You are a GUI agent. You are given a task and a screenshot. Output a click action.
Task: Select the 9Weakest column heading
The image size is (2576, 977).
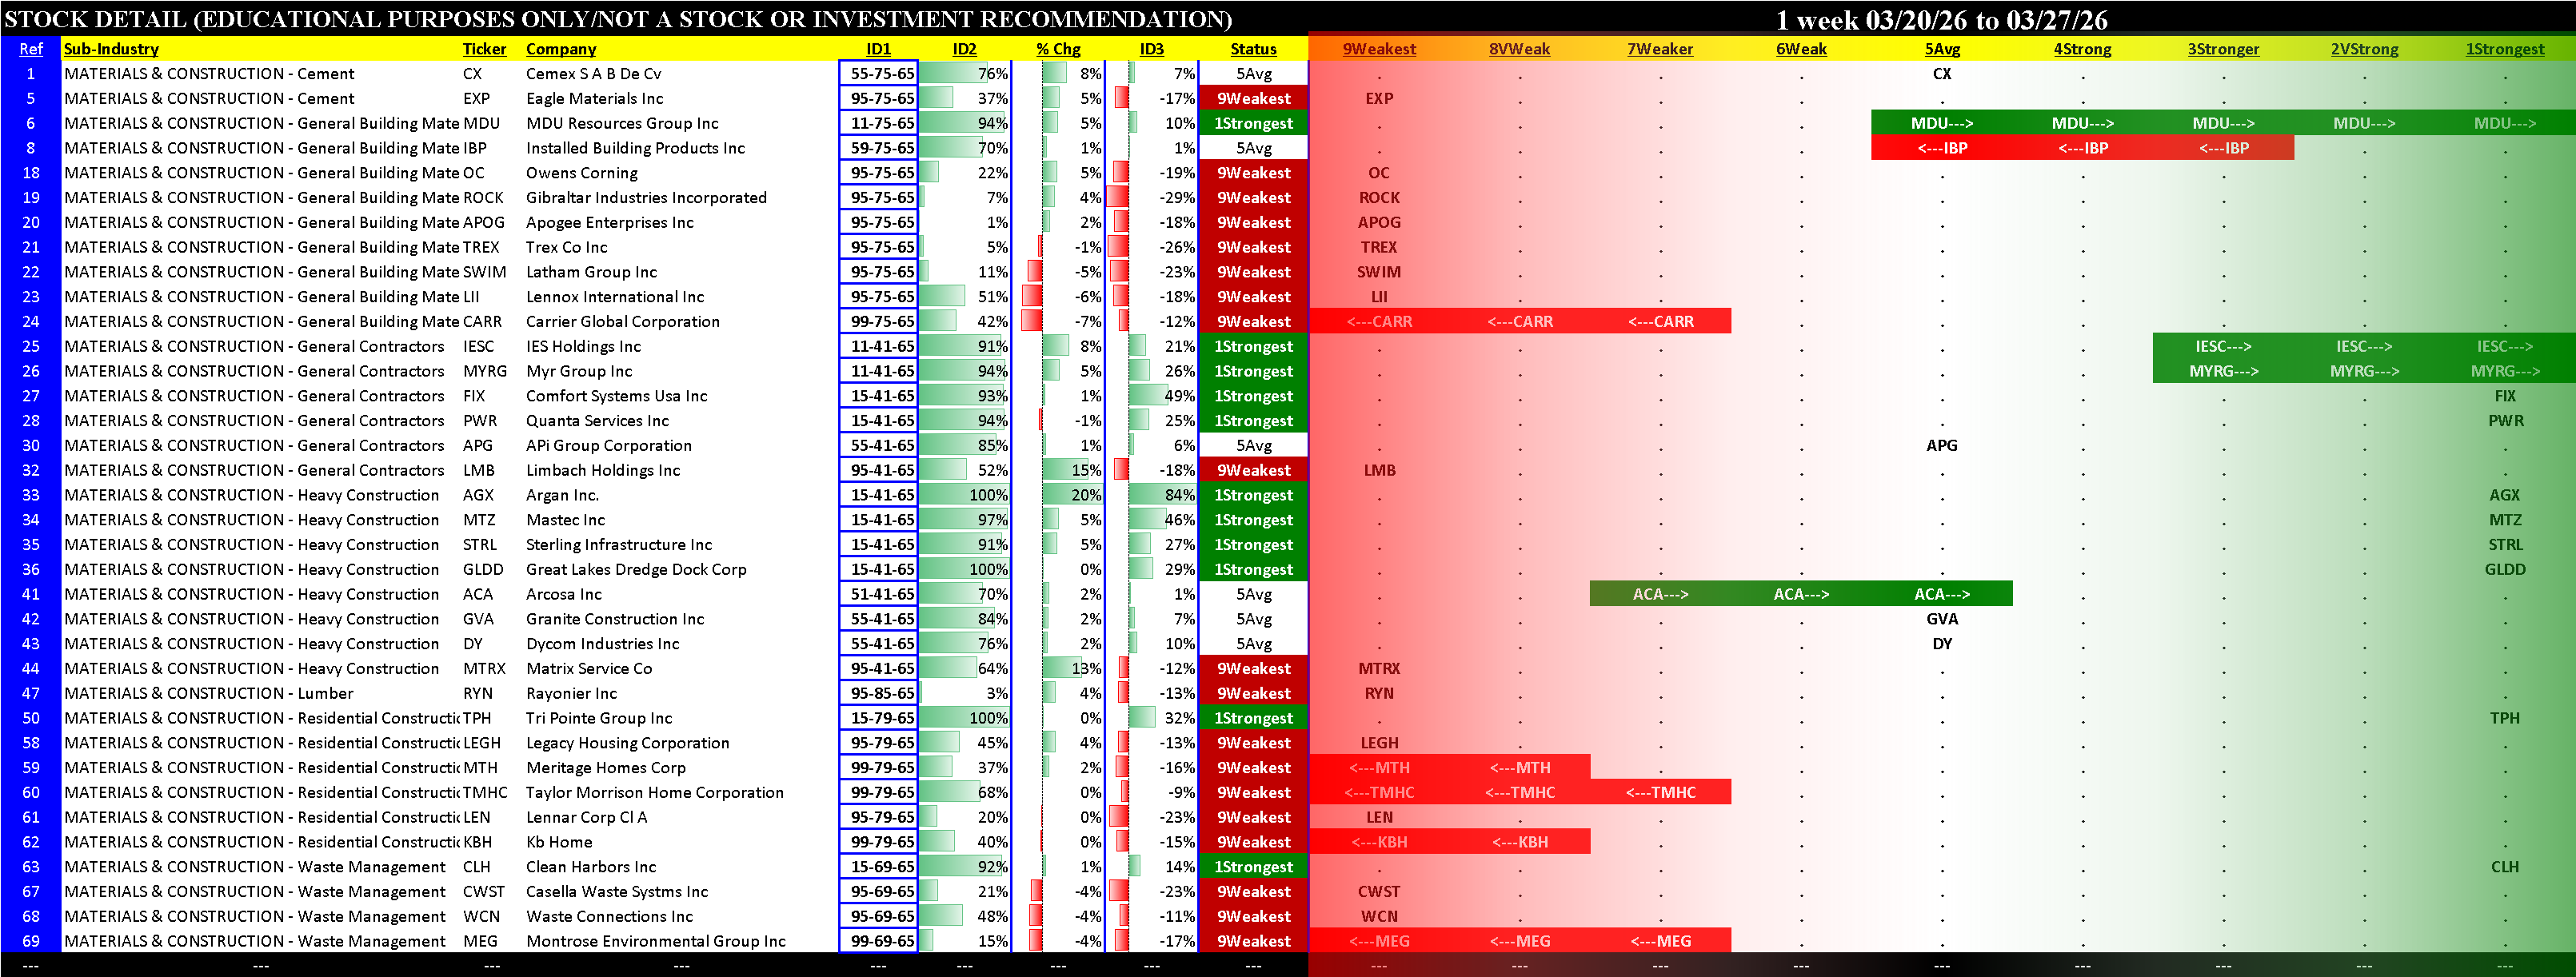click(1379, 49)
